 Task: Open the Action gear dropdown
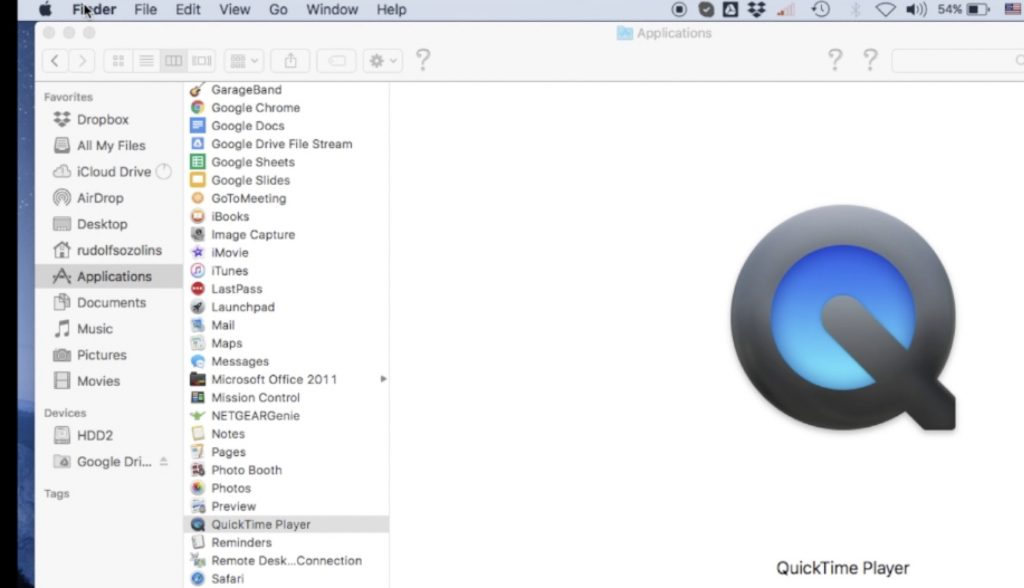[383, 61]
